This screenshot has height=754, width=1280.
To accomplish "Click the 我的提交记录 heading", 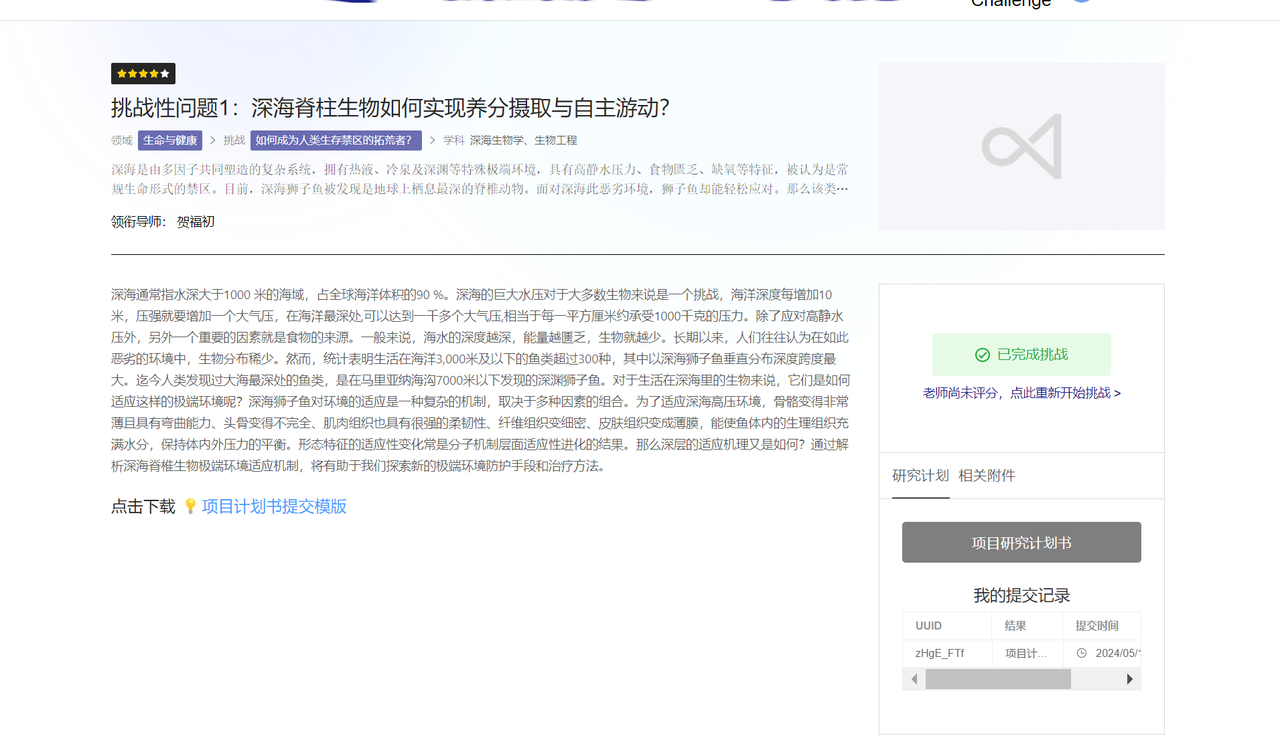I will 1021,596.
